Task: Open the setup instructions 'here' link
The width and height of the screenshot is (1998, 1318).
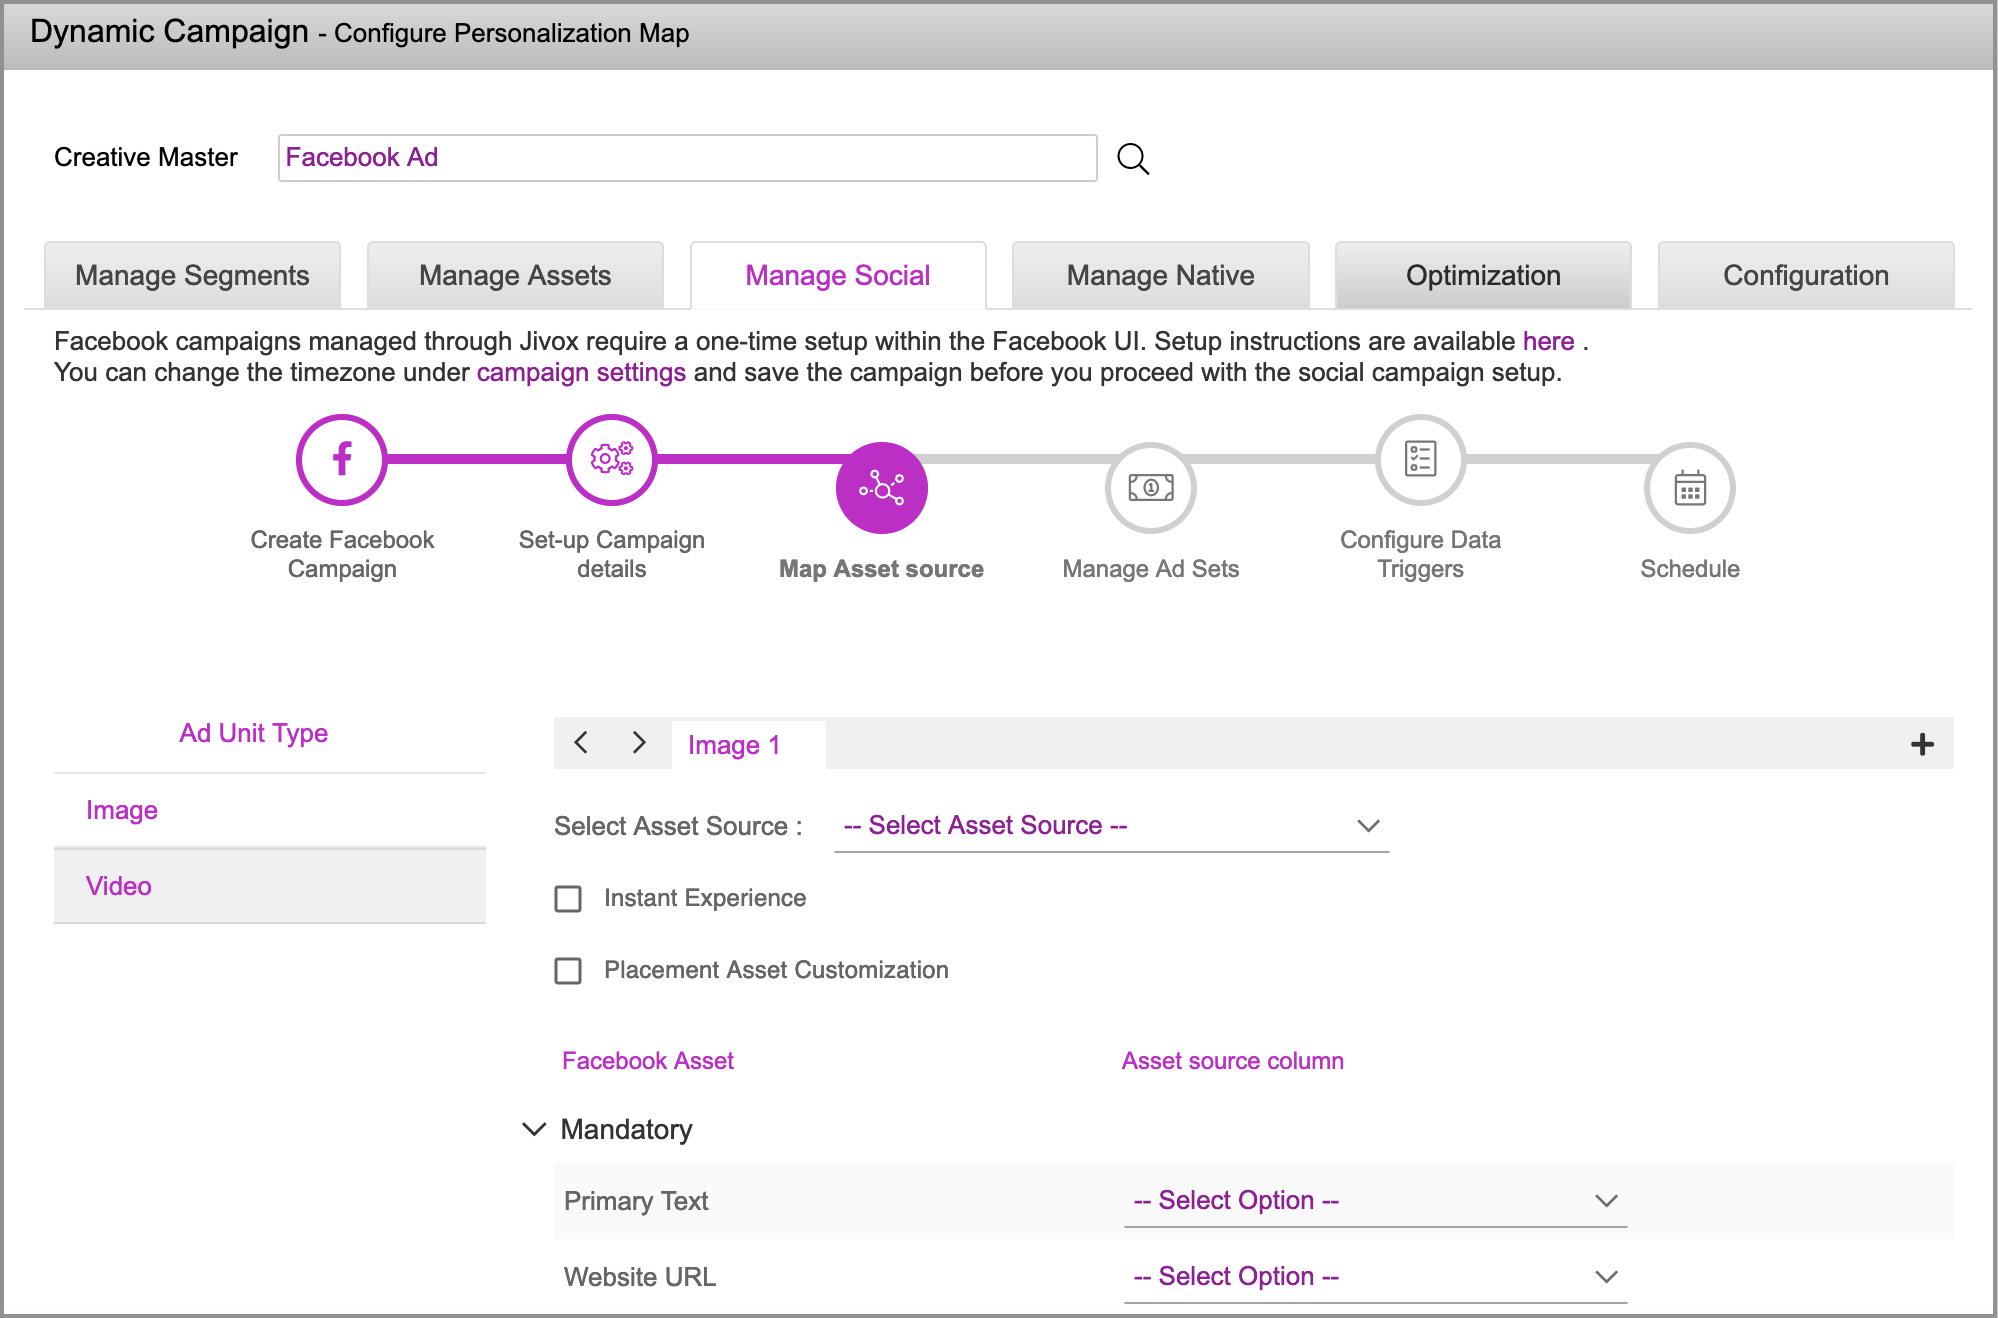Action: (x=1548, y=341)
